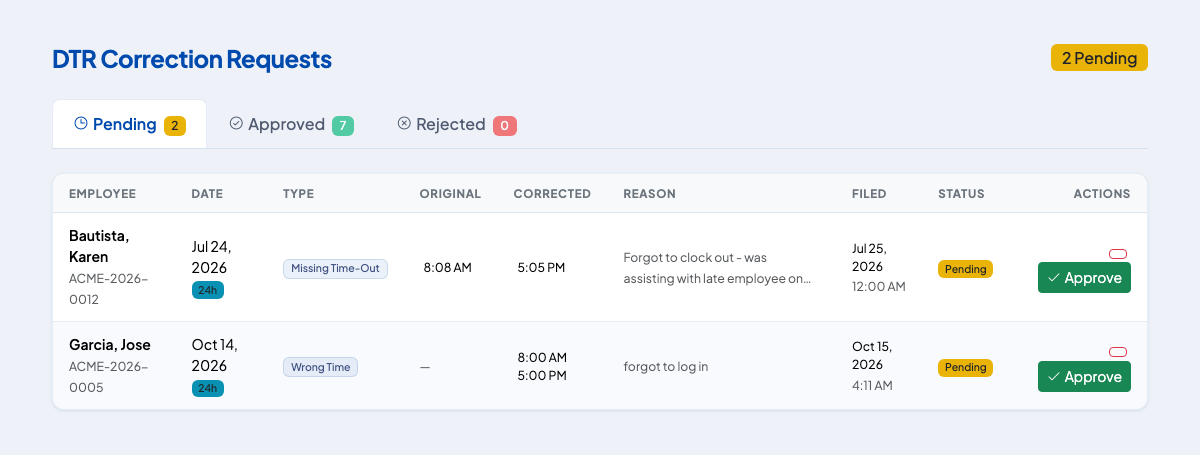
Task: Approve Karen Bautista's correction request
Action: [x=1084, y=278]
